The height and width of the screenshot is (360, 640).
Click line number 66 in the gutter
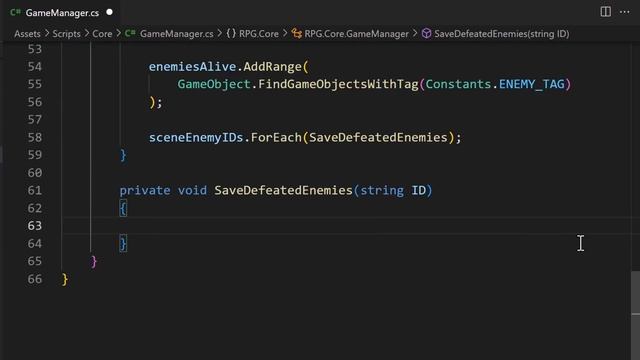[x=35, y=279]
